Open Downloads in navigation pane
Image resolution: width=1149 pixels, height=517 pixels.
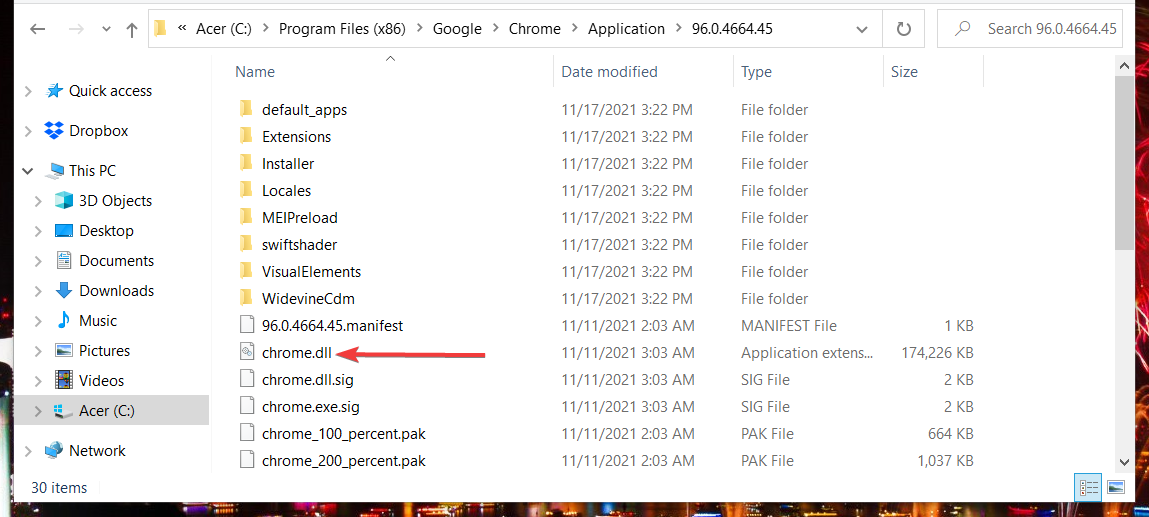[117, 291]
